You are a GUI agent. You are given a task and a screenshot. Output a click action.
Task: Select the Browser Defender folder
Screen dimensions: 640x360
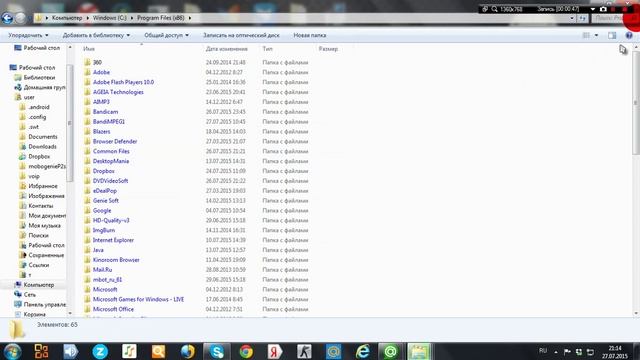(115, 142)
